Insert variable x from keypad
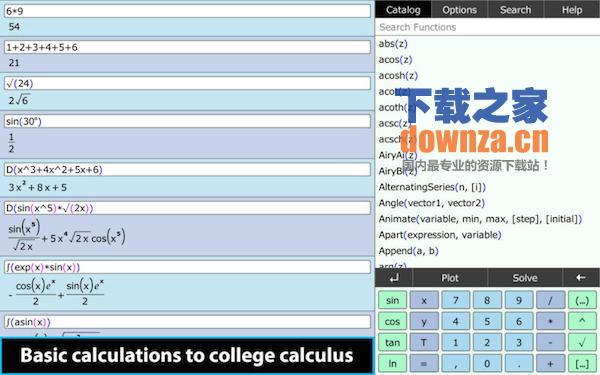 pyautogui.click(x=424, y=300)
